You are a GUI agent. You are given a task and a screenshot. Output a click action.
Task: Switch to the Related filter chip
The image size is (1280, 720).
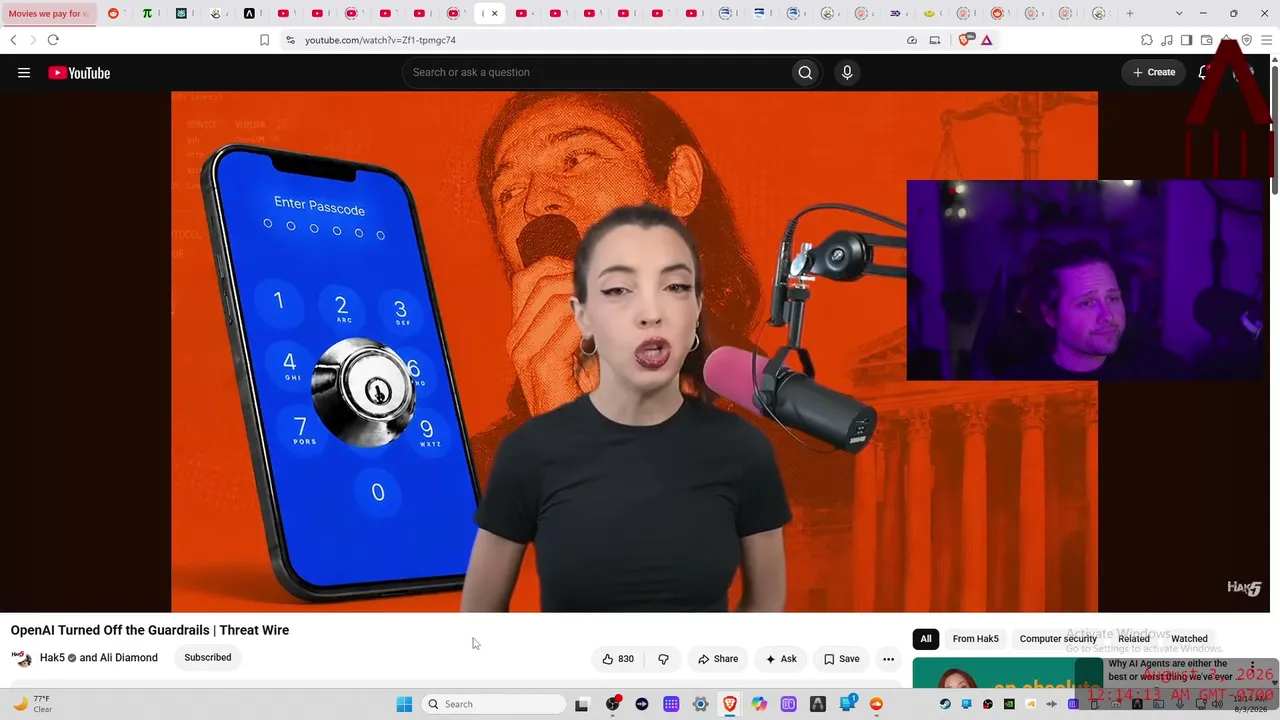click(x=1133, y=639)
